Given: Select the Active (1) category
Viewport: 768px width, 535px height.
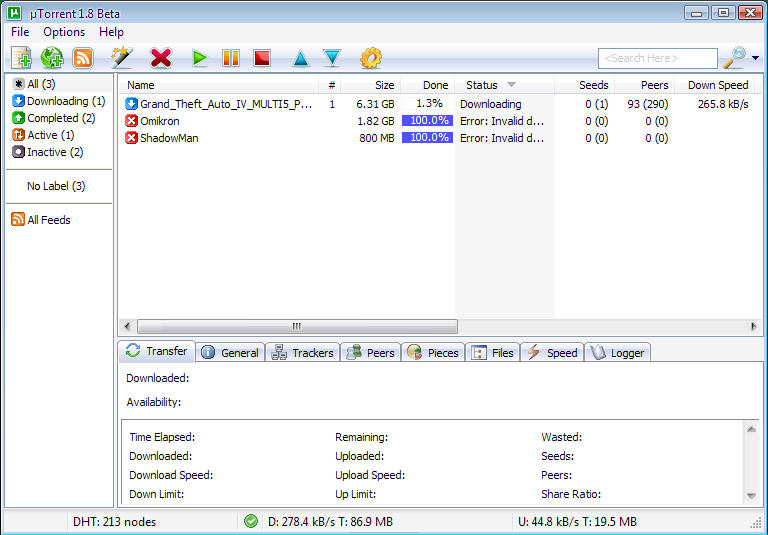Looking at the screenshot, I should (x=43, y=135).
